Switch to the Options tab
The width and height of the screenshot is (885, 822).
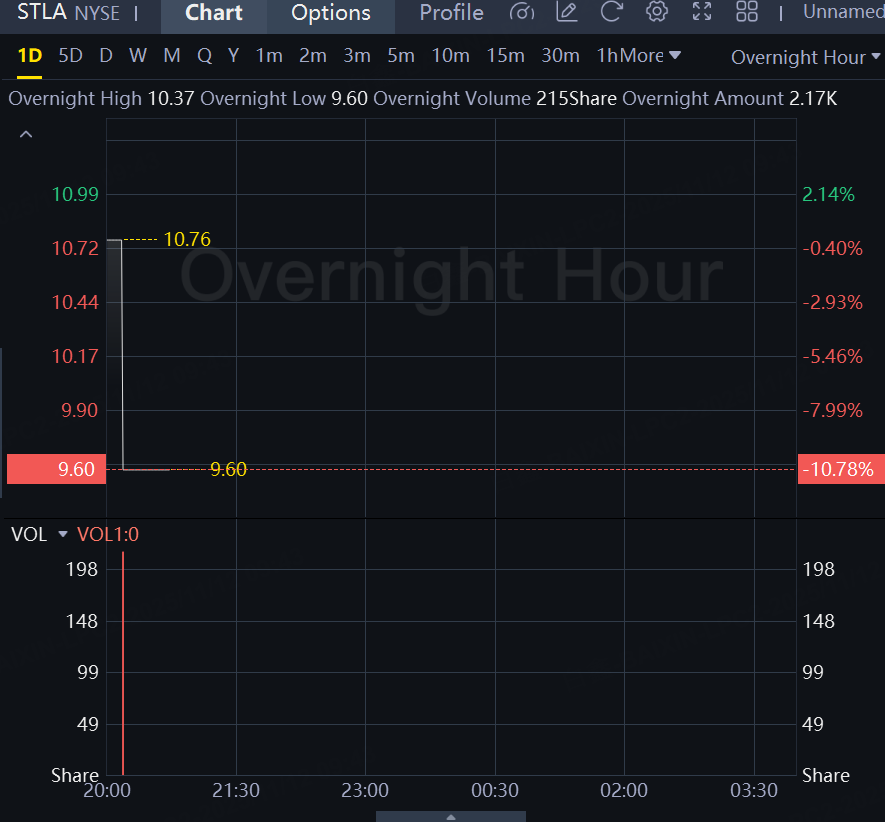coord(331,13)
